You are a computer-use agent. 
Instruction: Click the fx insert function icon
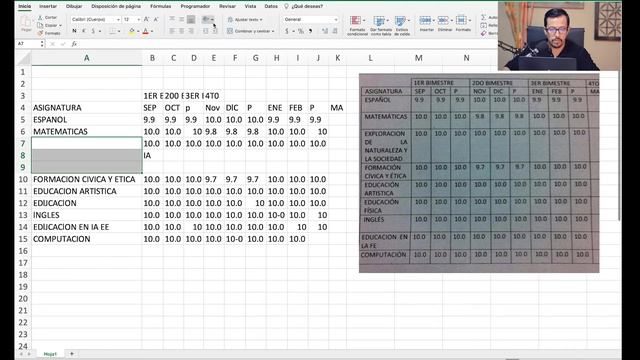(74, 44)
